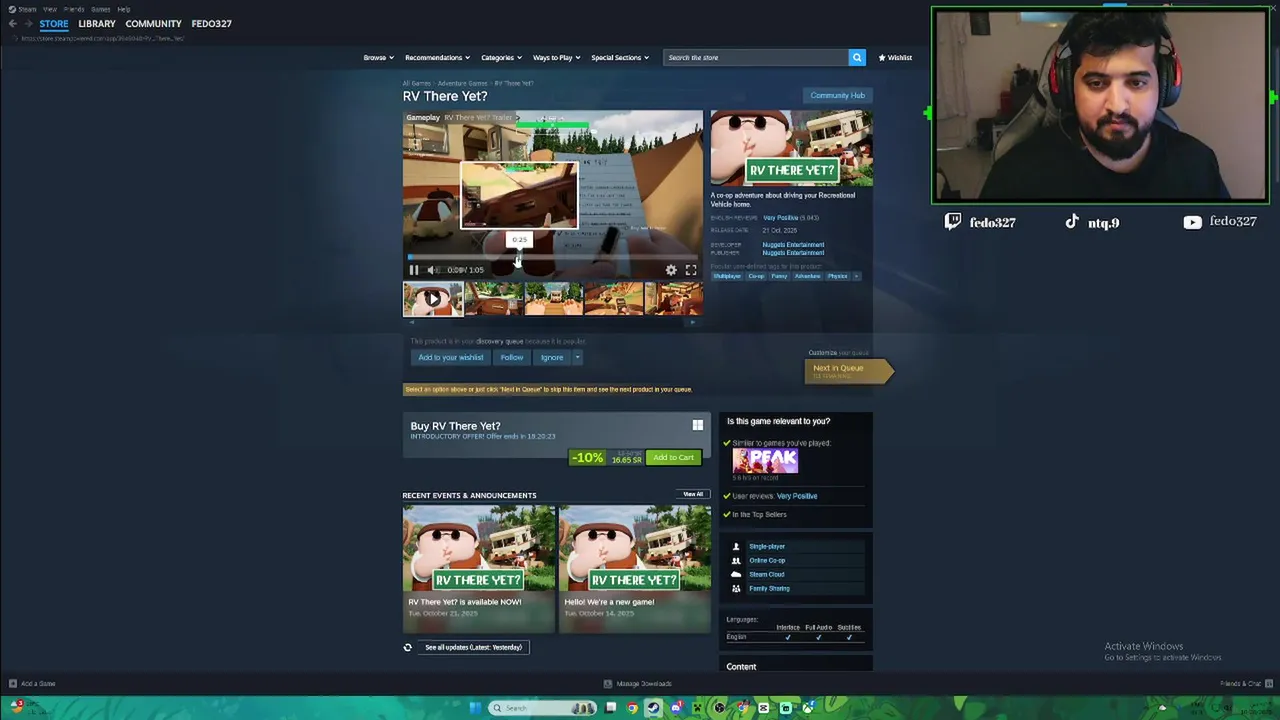Viewport: 1280px width, 720px height.
Task: Click View All for recent events
Action: [x=693, y=494]
